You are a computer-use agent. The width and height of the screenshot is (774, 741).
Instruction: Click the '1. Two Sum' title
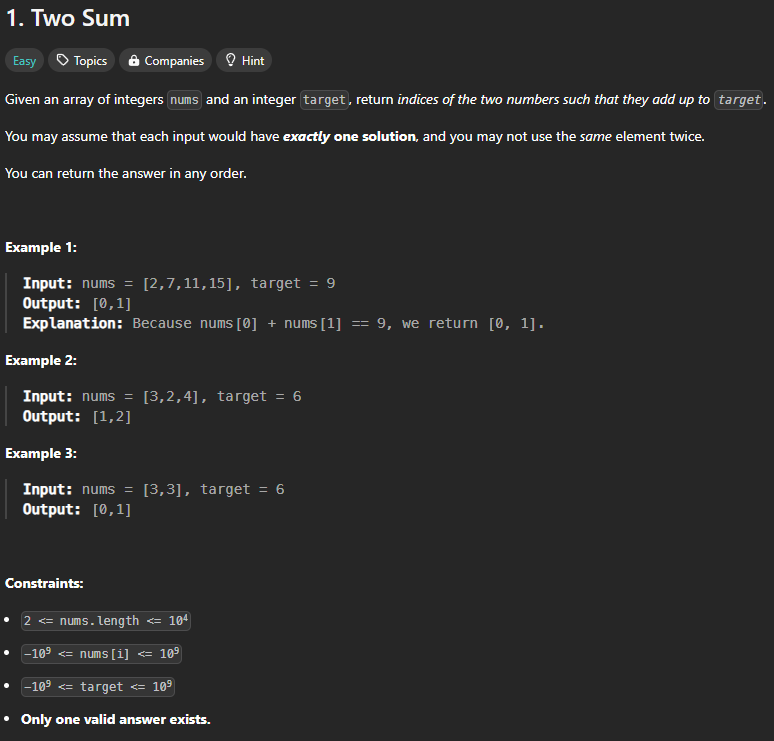click(68, 18)
